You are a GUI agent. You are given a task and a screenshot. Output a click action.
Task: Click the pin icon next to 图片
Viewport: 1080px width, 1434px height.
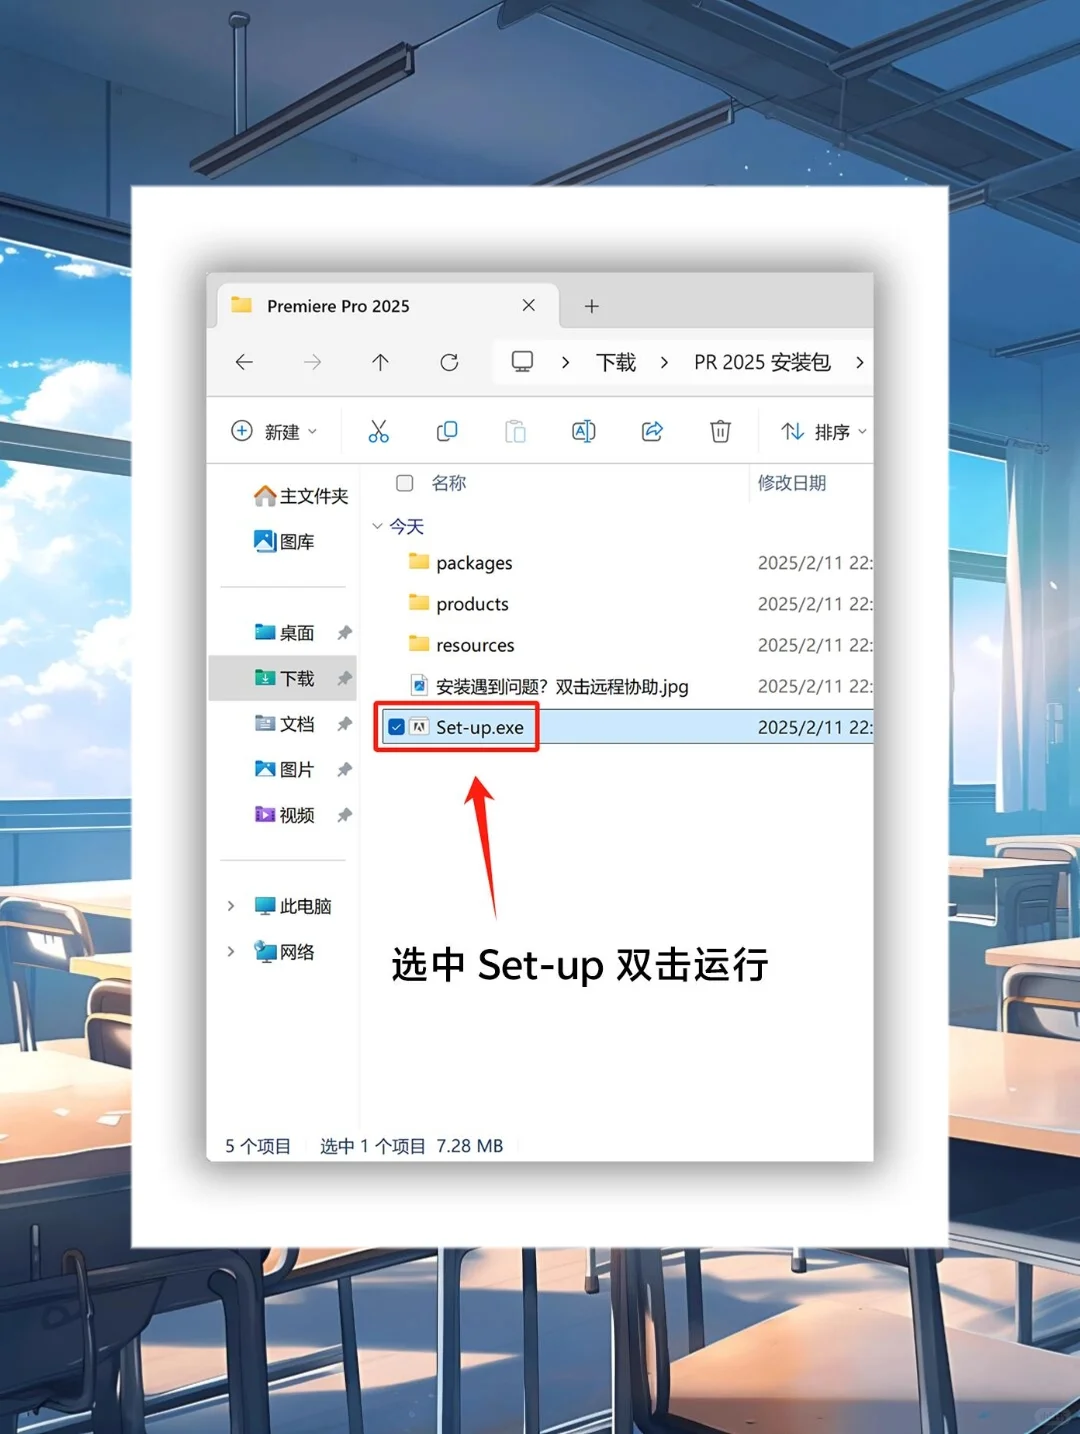[344, 769]
